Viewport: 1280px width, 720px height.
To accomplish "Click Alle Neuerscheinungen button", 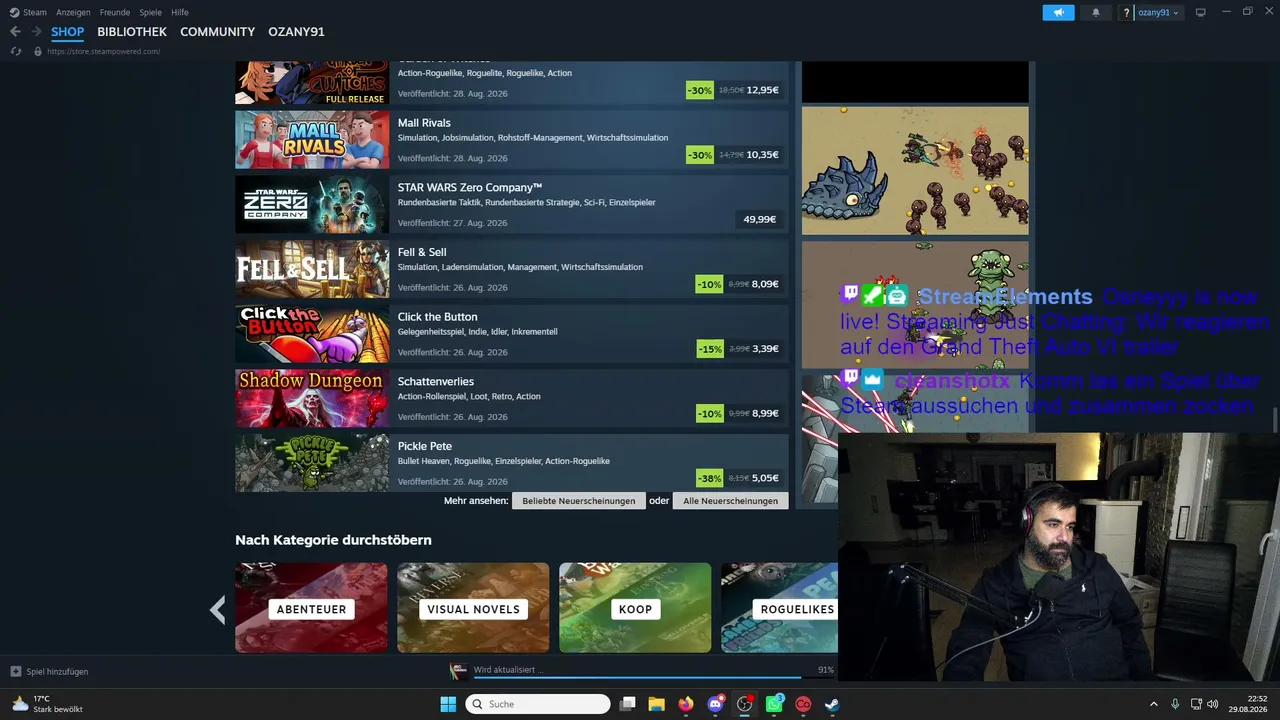I will coord(731,501).
